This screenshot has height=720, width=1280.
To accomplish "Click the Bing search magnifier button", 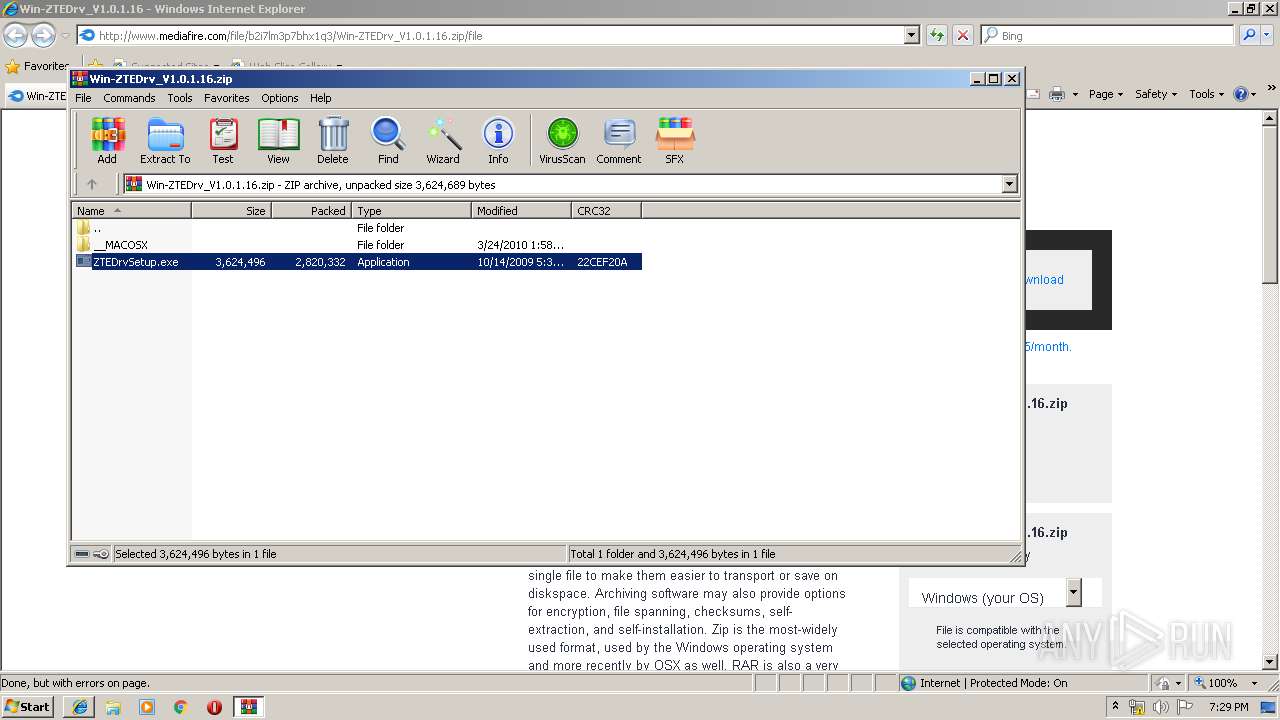I will point(1249,35).
